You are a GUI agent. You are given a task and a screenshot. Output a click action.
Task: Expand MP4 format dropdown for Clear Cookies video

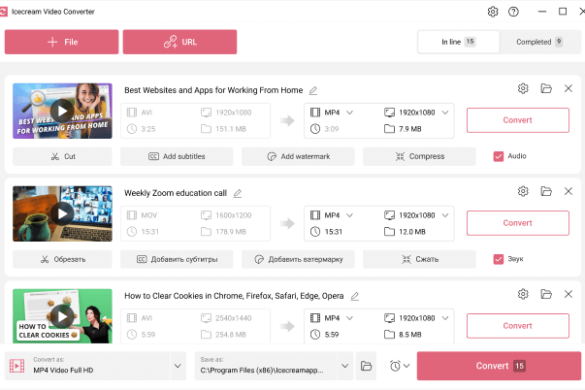[350, 318]
